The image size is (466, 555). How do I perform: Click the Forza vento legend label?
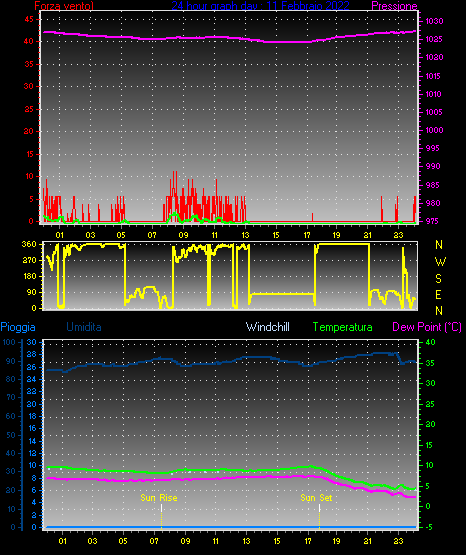64,5
